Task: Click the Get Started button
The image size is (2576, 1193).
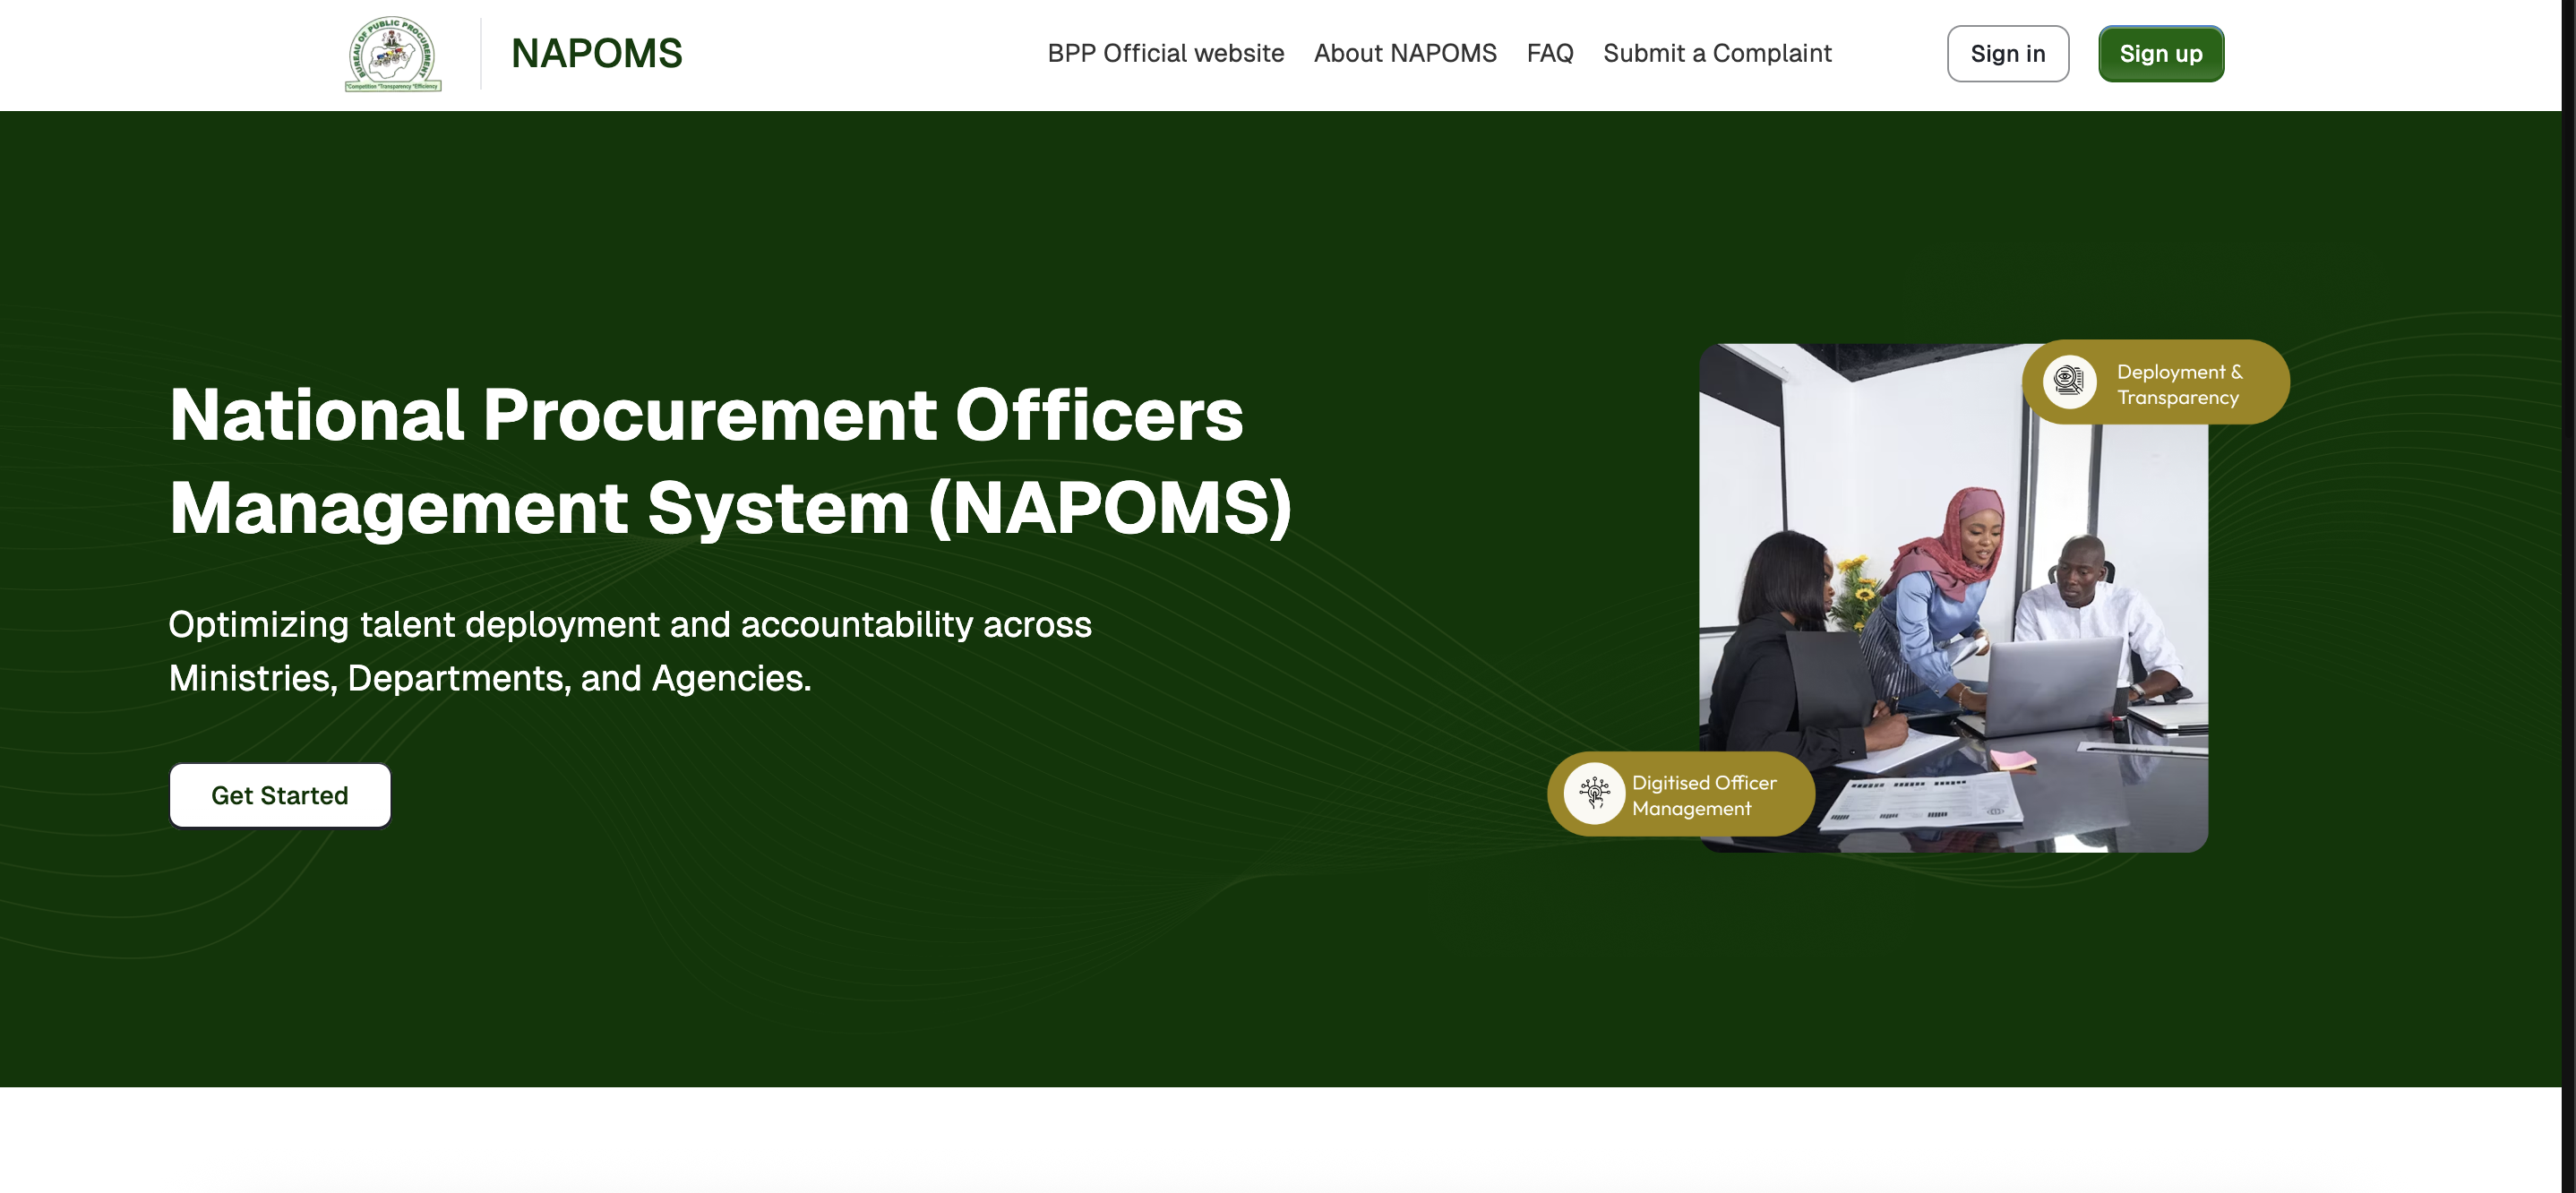Action: [279, 795]
